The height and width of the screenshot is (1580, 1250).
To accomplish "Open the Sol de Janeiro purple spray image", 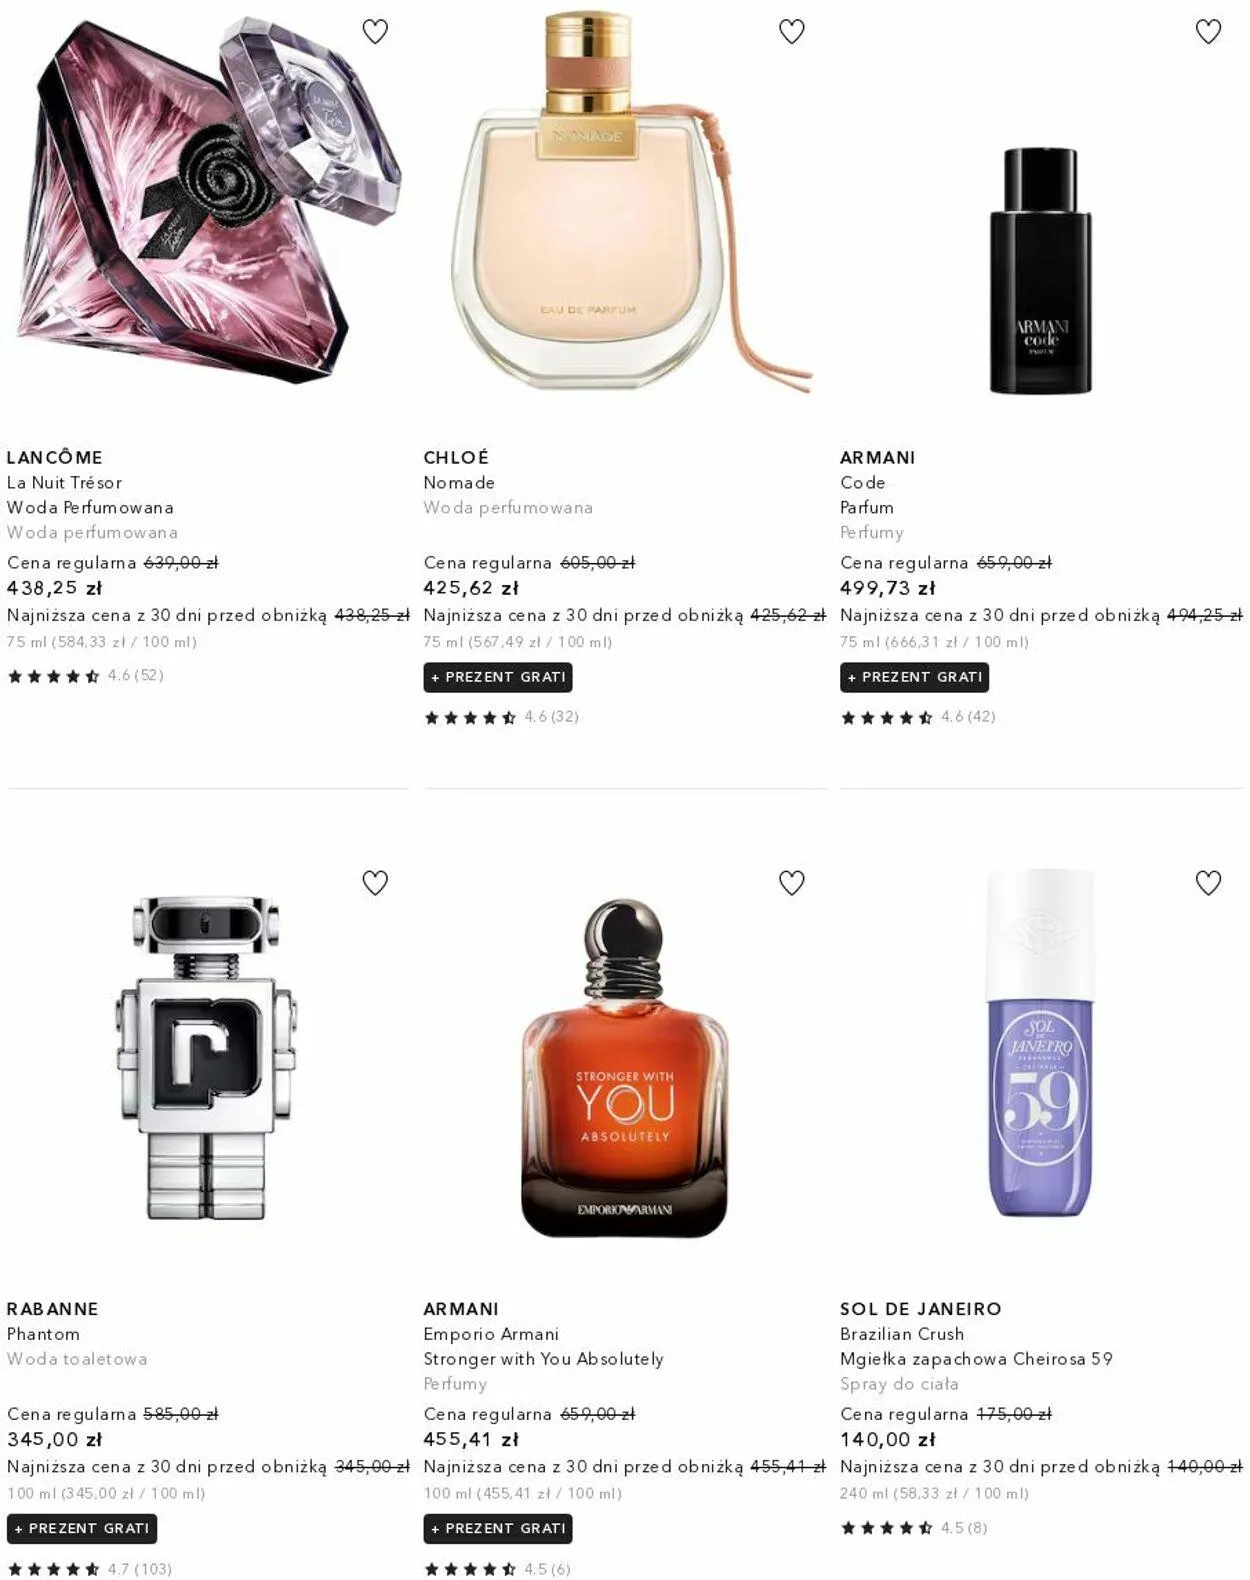I will pos(1040,1043).
